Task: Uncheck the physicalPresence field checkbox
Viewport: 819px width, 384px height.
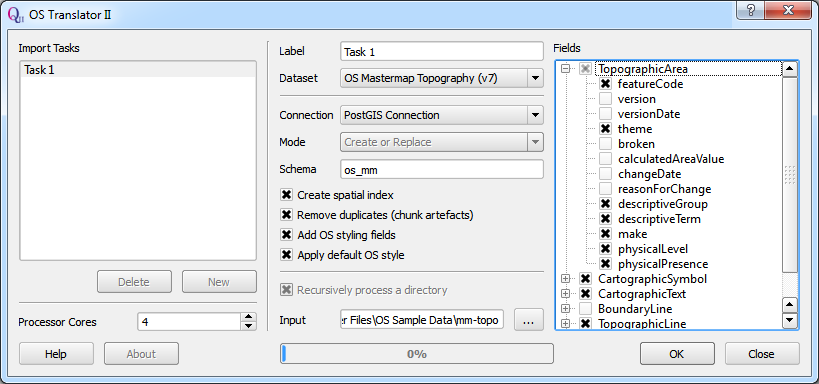Action: pyautogui.click(x=605, y=264)
